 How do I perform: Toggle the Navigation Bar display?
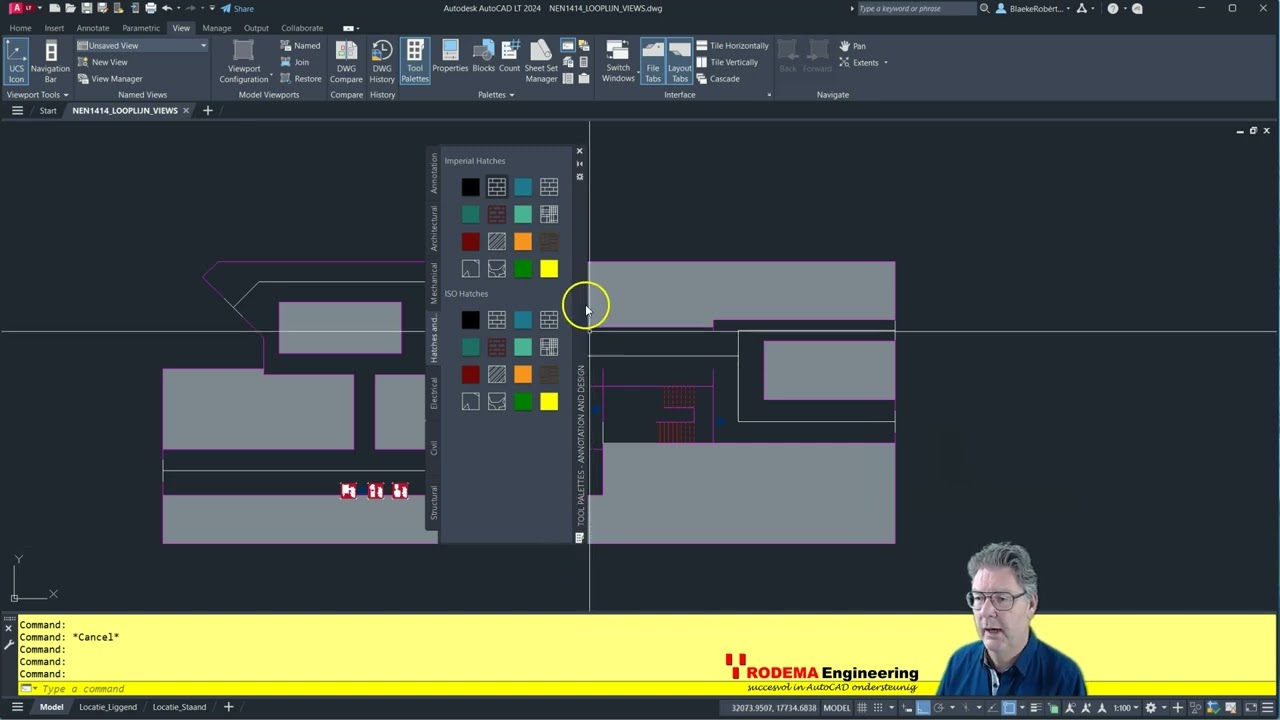(x=50, y=62)
